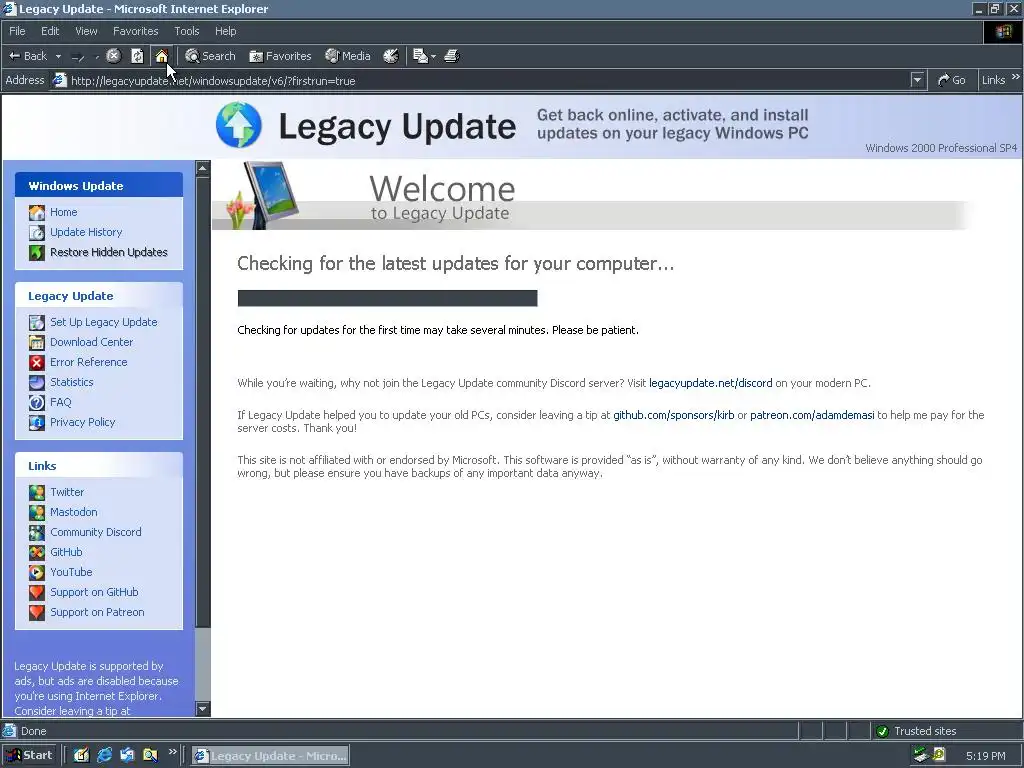Open the Mail button dropdown arrow
This screenshot has width=1024, height=768.
tap(433, 56)
